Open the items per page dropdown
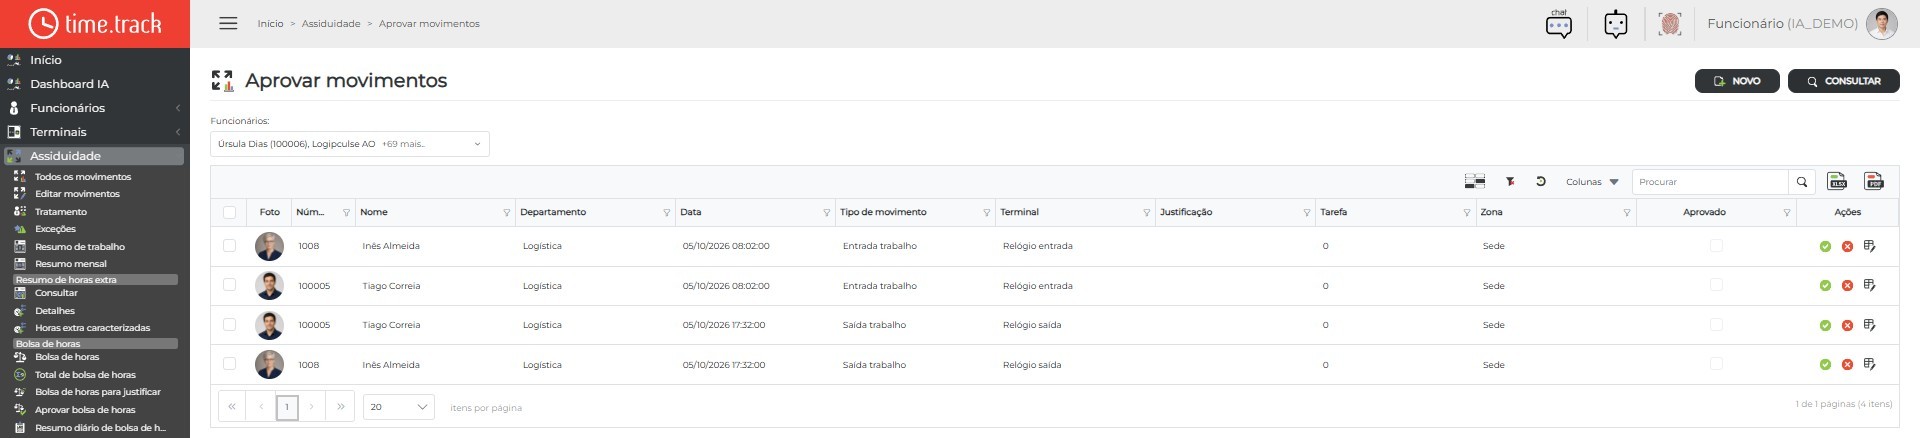Viewport: 1920px width, 438px height. click(x=398, y=407)
